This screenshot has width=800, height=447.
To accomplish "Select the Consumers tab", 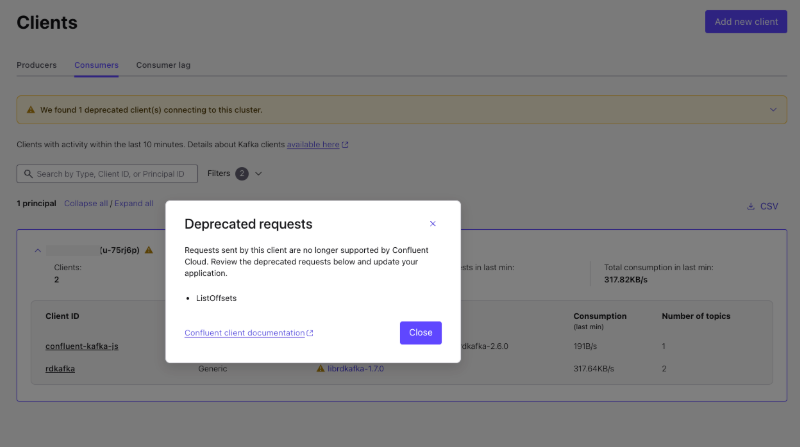I will [x=96, y=65].
